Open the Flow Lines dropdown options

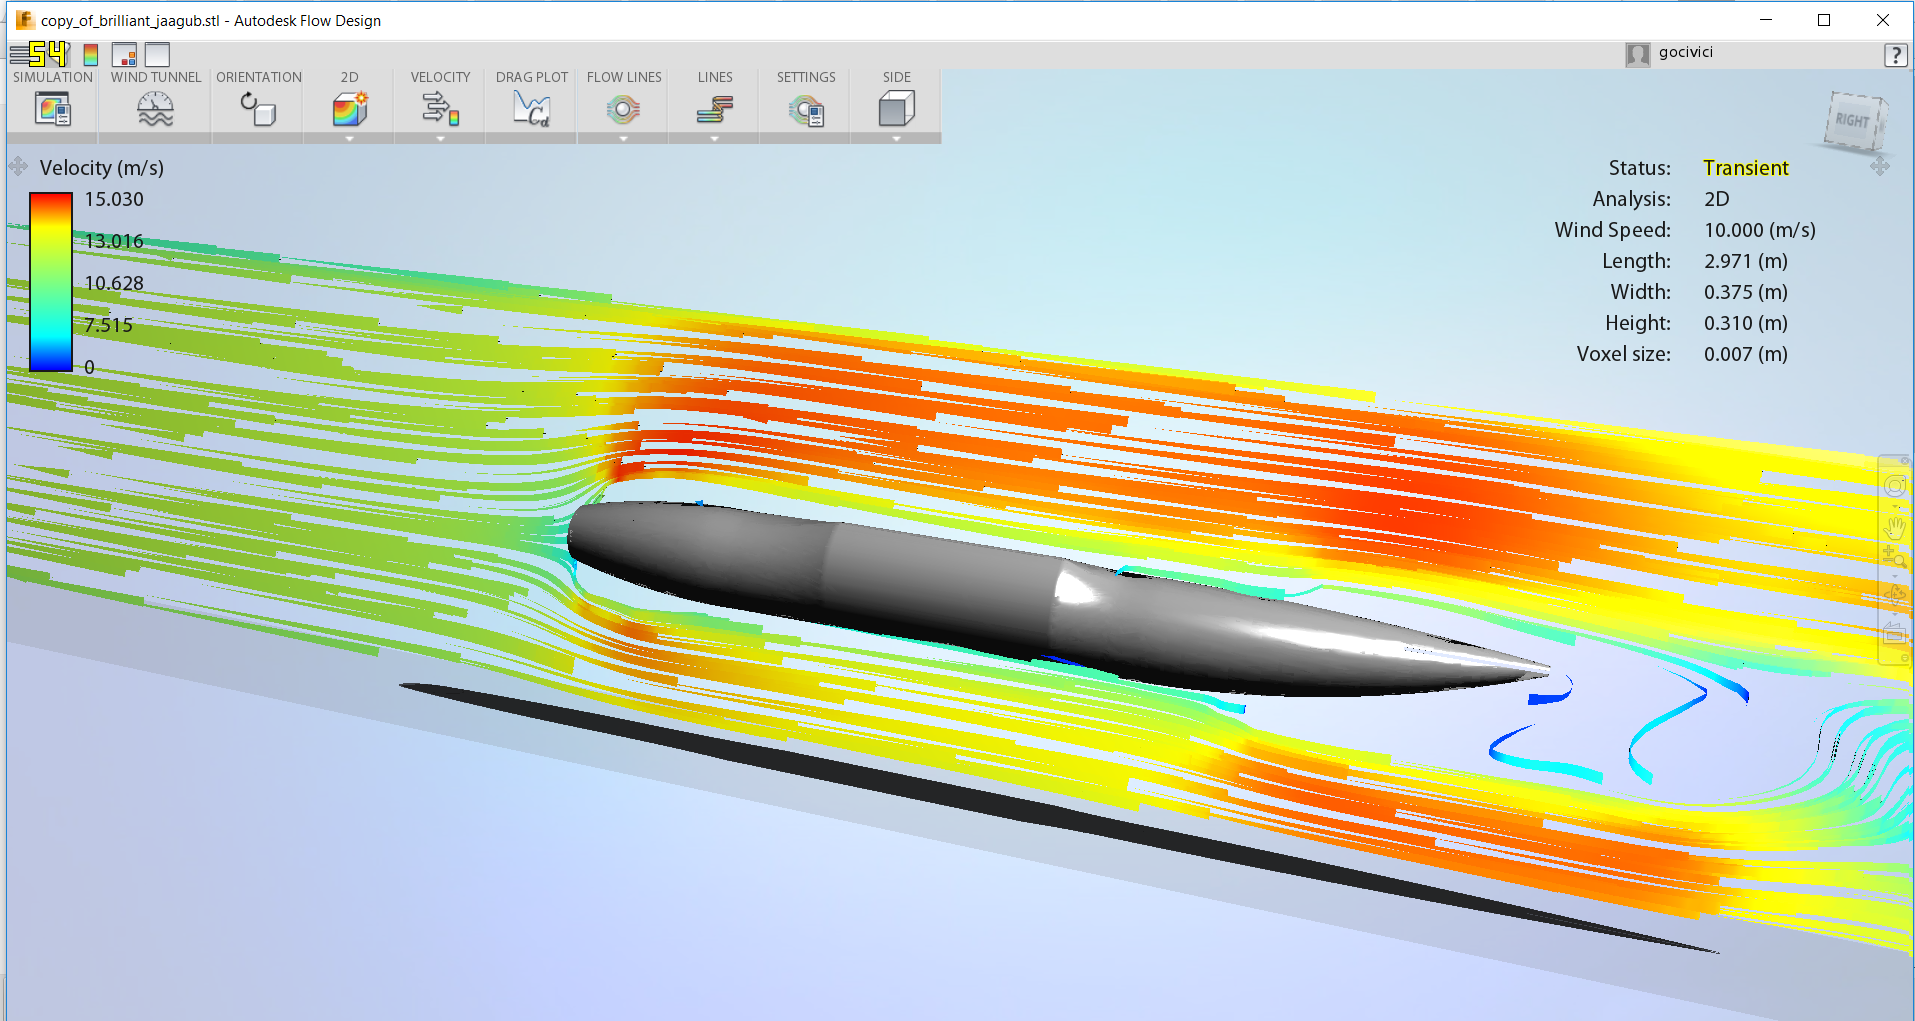pos(622,138)
